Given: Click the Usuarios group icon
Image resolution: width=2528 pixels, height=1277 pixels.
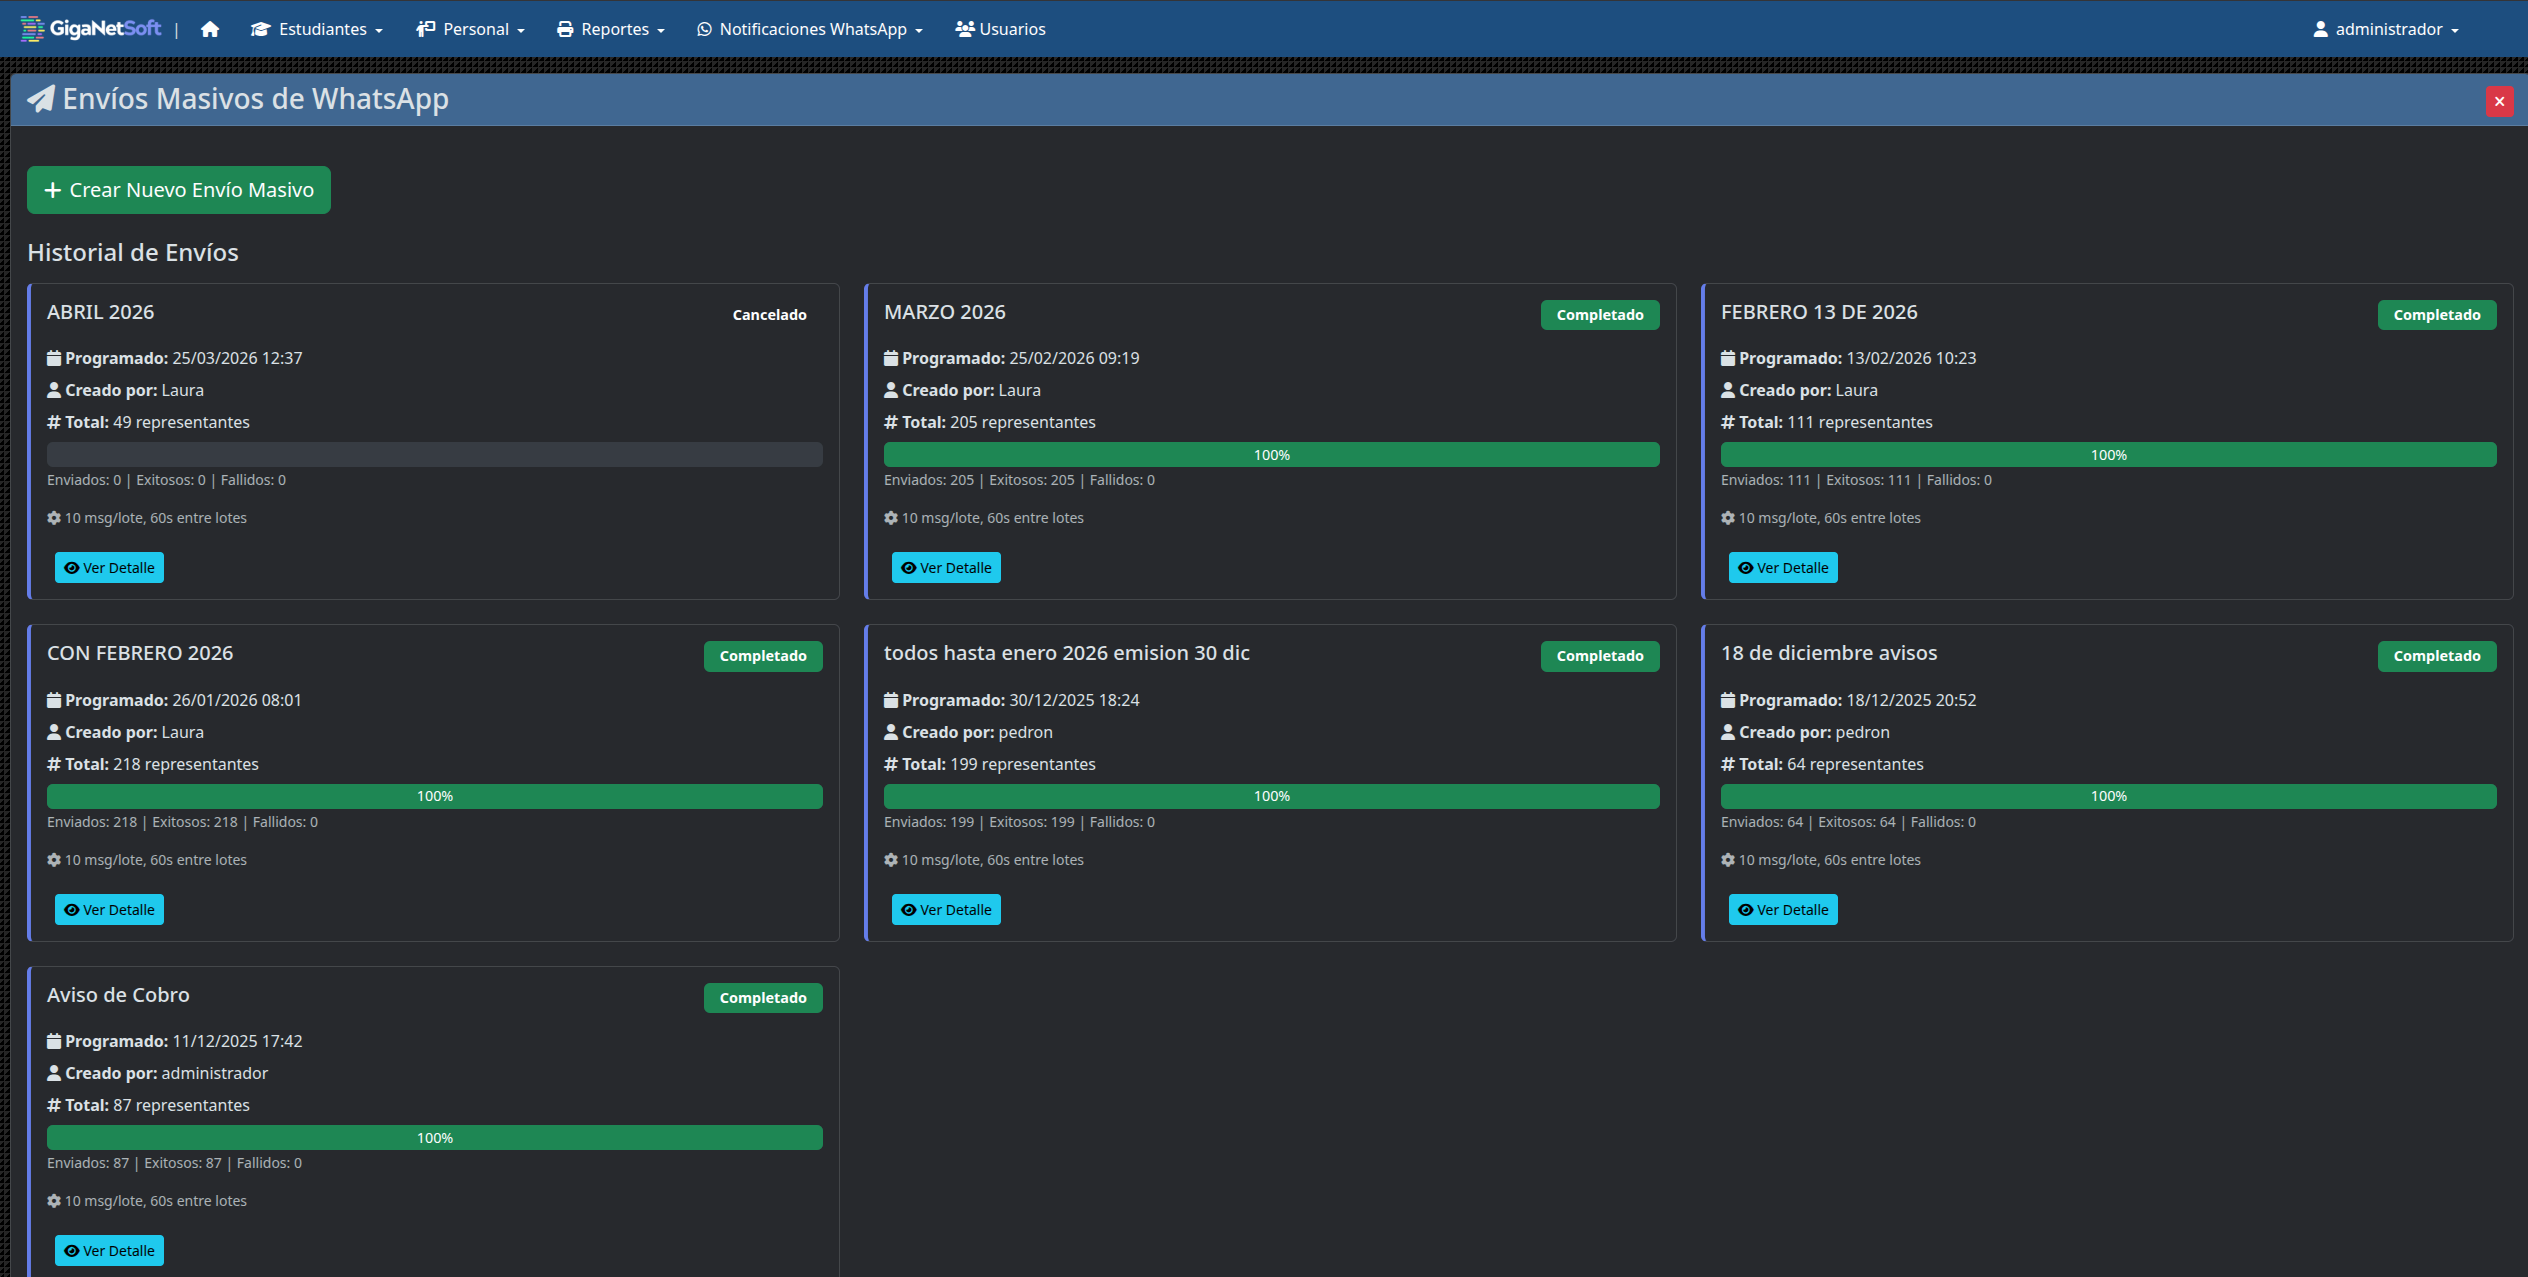Looking at the screenshot, I should (x=964, y=29).
